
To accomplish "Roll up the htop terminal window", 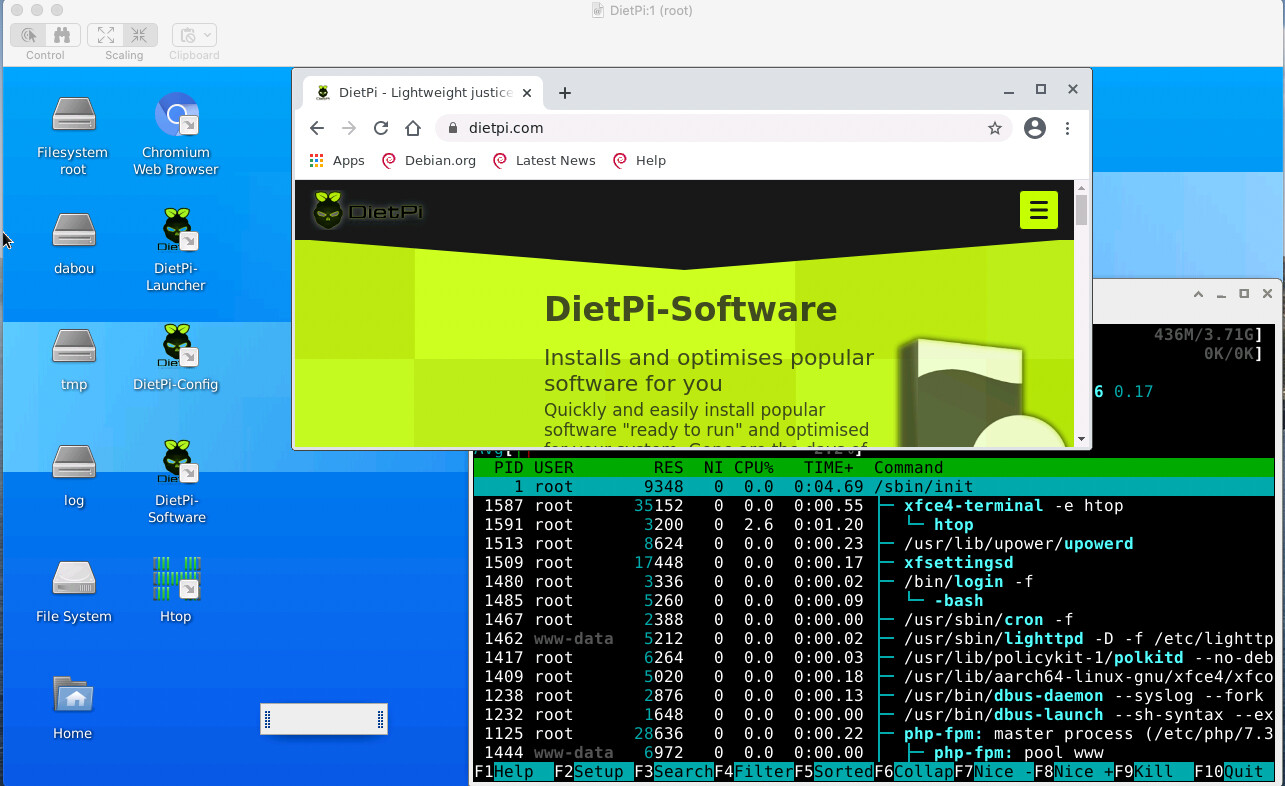I will [1199, 294].
